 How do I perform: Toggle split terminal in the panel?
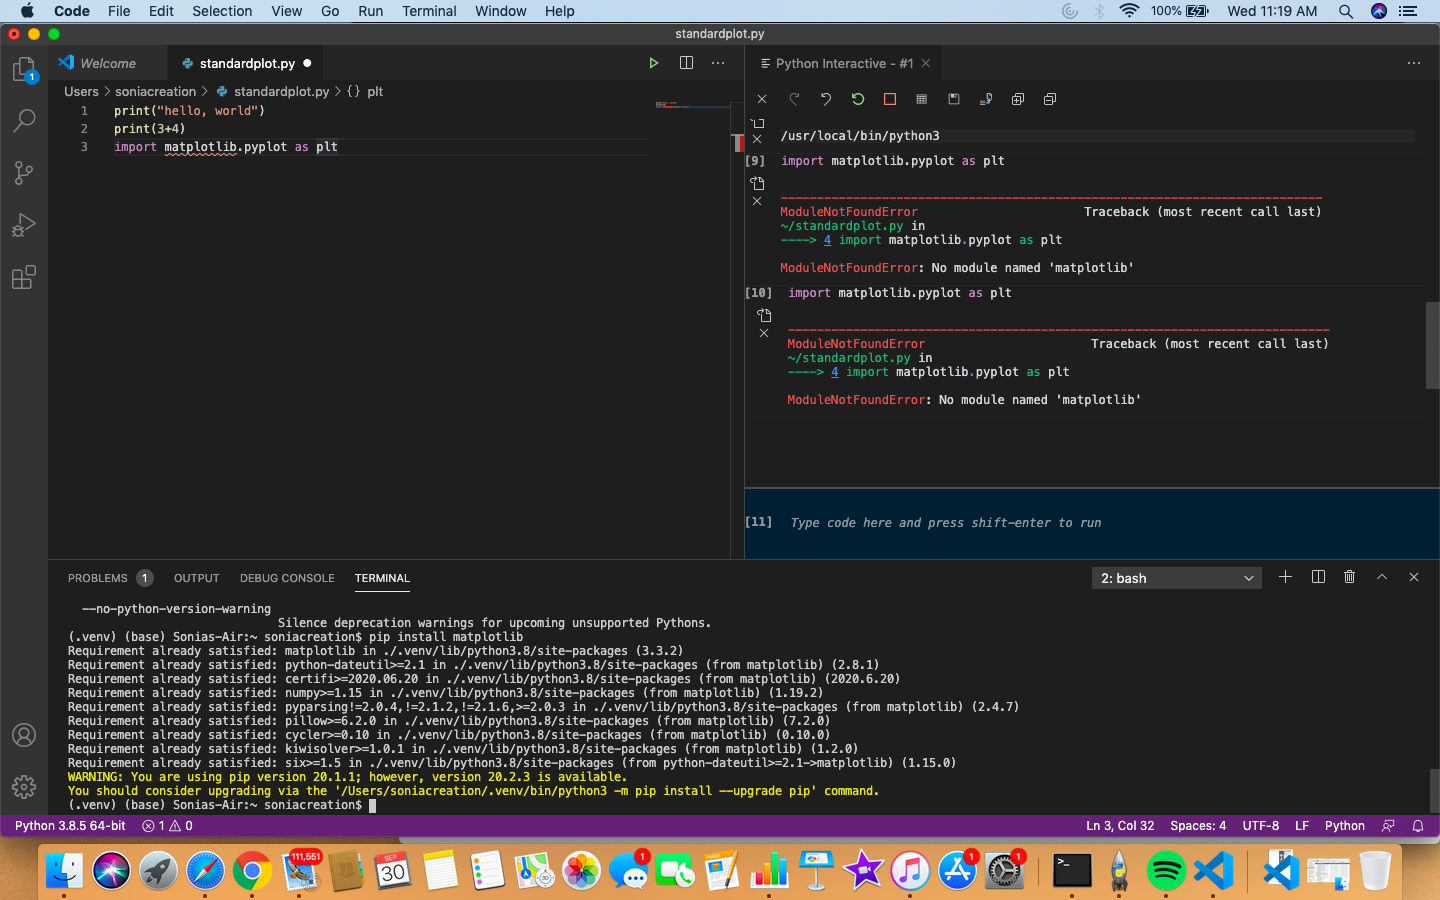click(1317, 577)
